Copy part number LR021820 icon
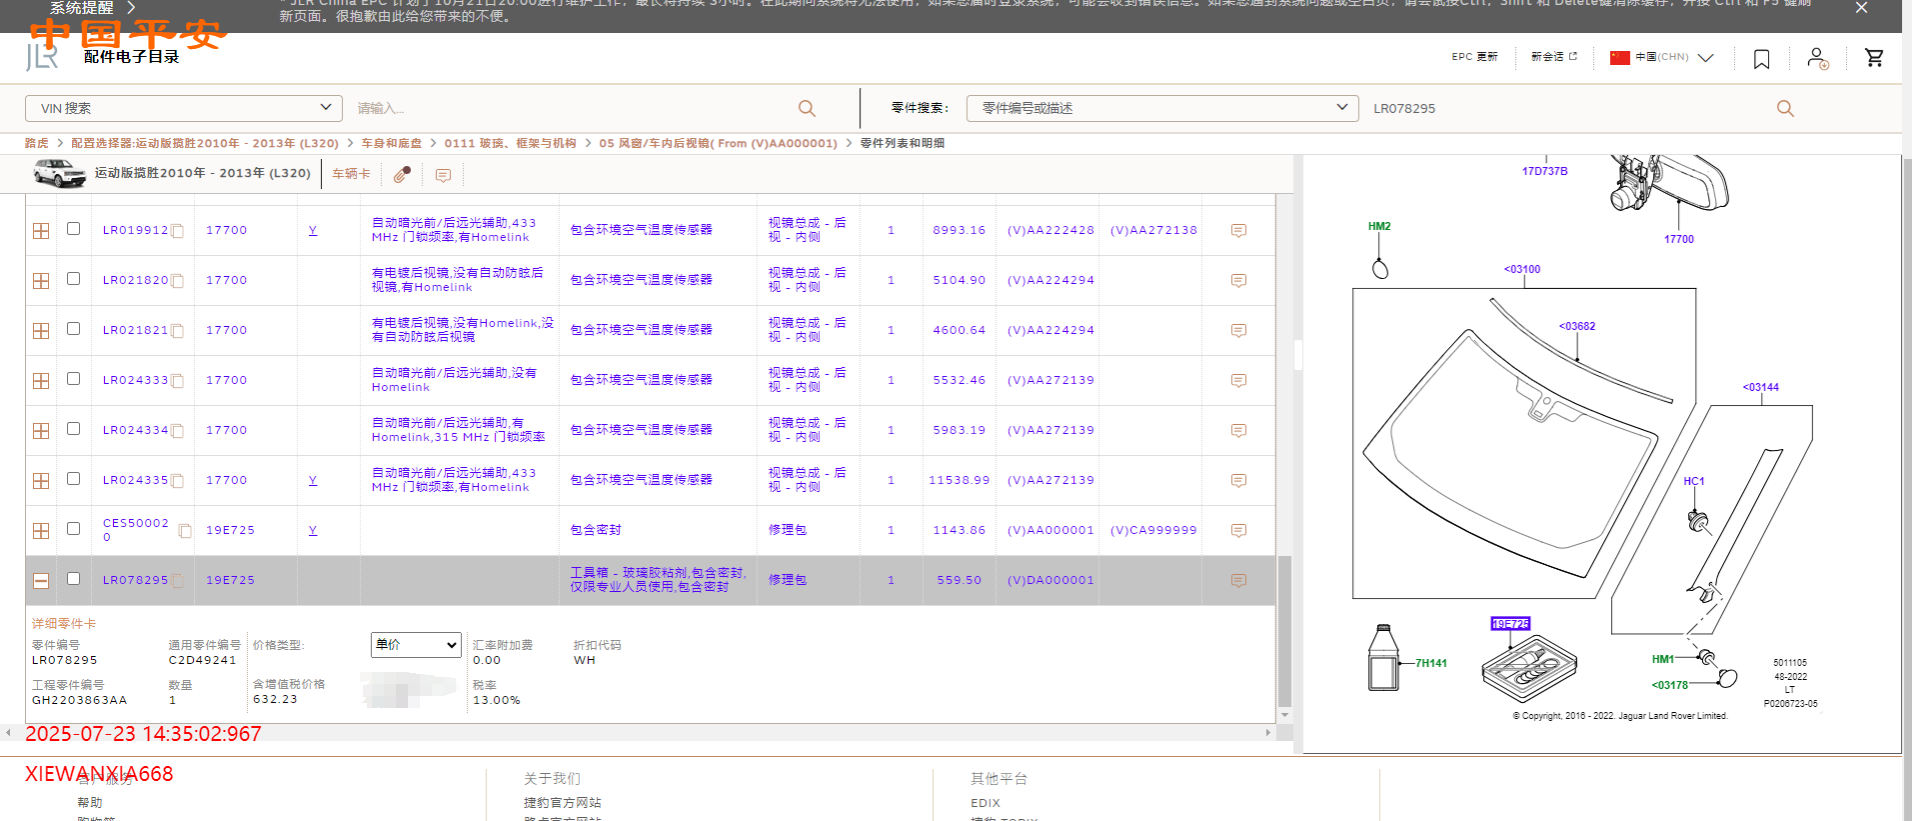 click(177, 281)
